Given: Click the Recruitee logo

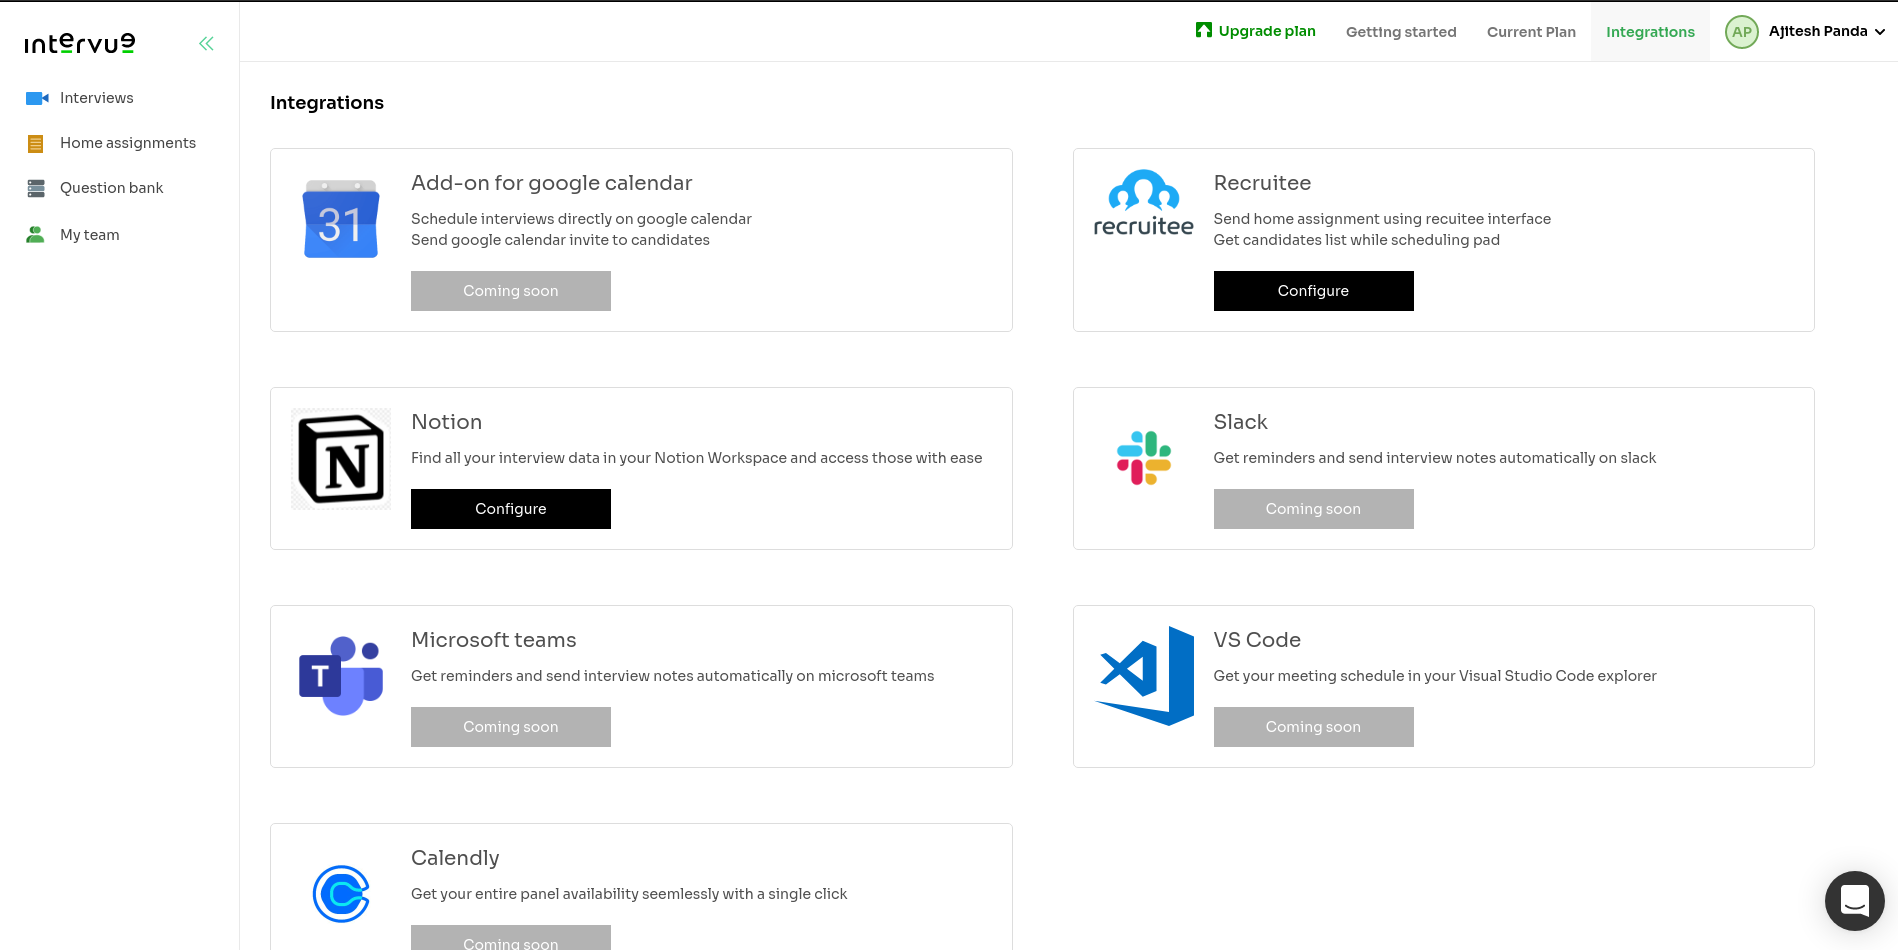Looking at the screenshot, I should (x=1143, y=203).
